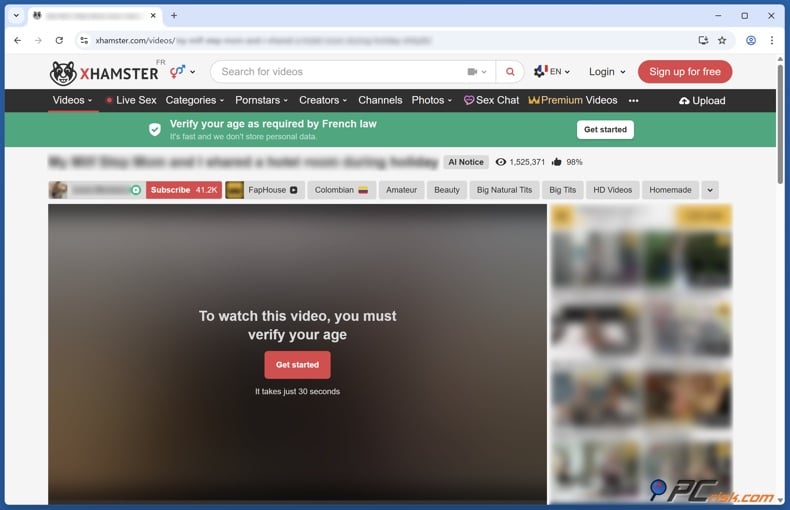
Task: Click the browser forward arrow
Action: (x=38, y=40)
